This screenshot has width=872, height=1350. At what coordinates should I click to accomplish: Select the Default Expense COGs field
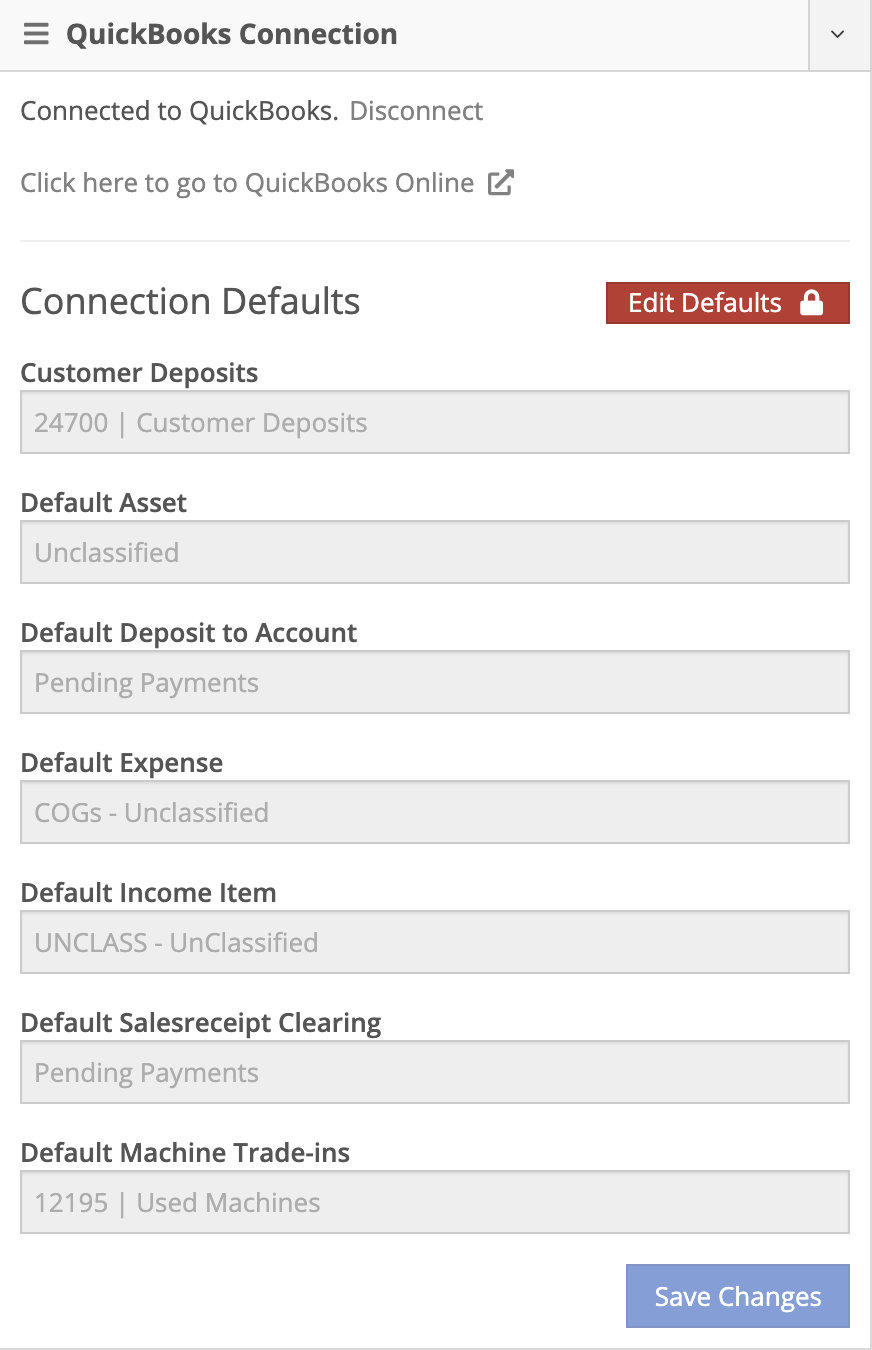[435, 812]
